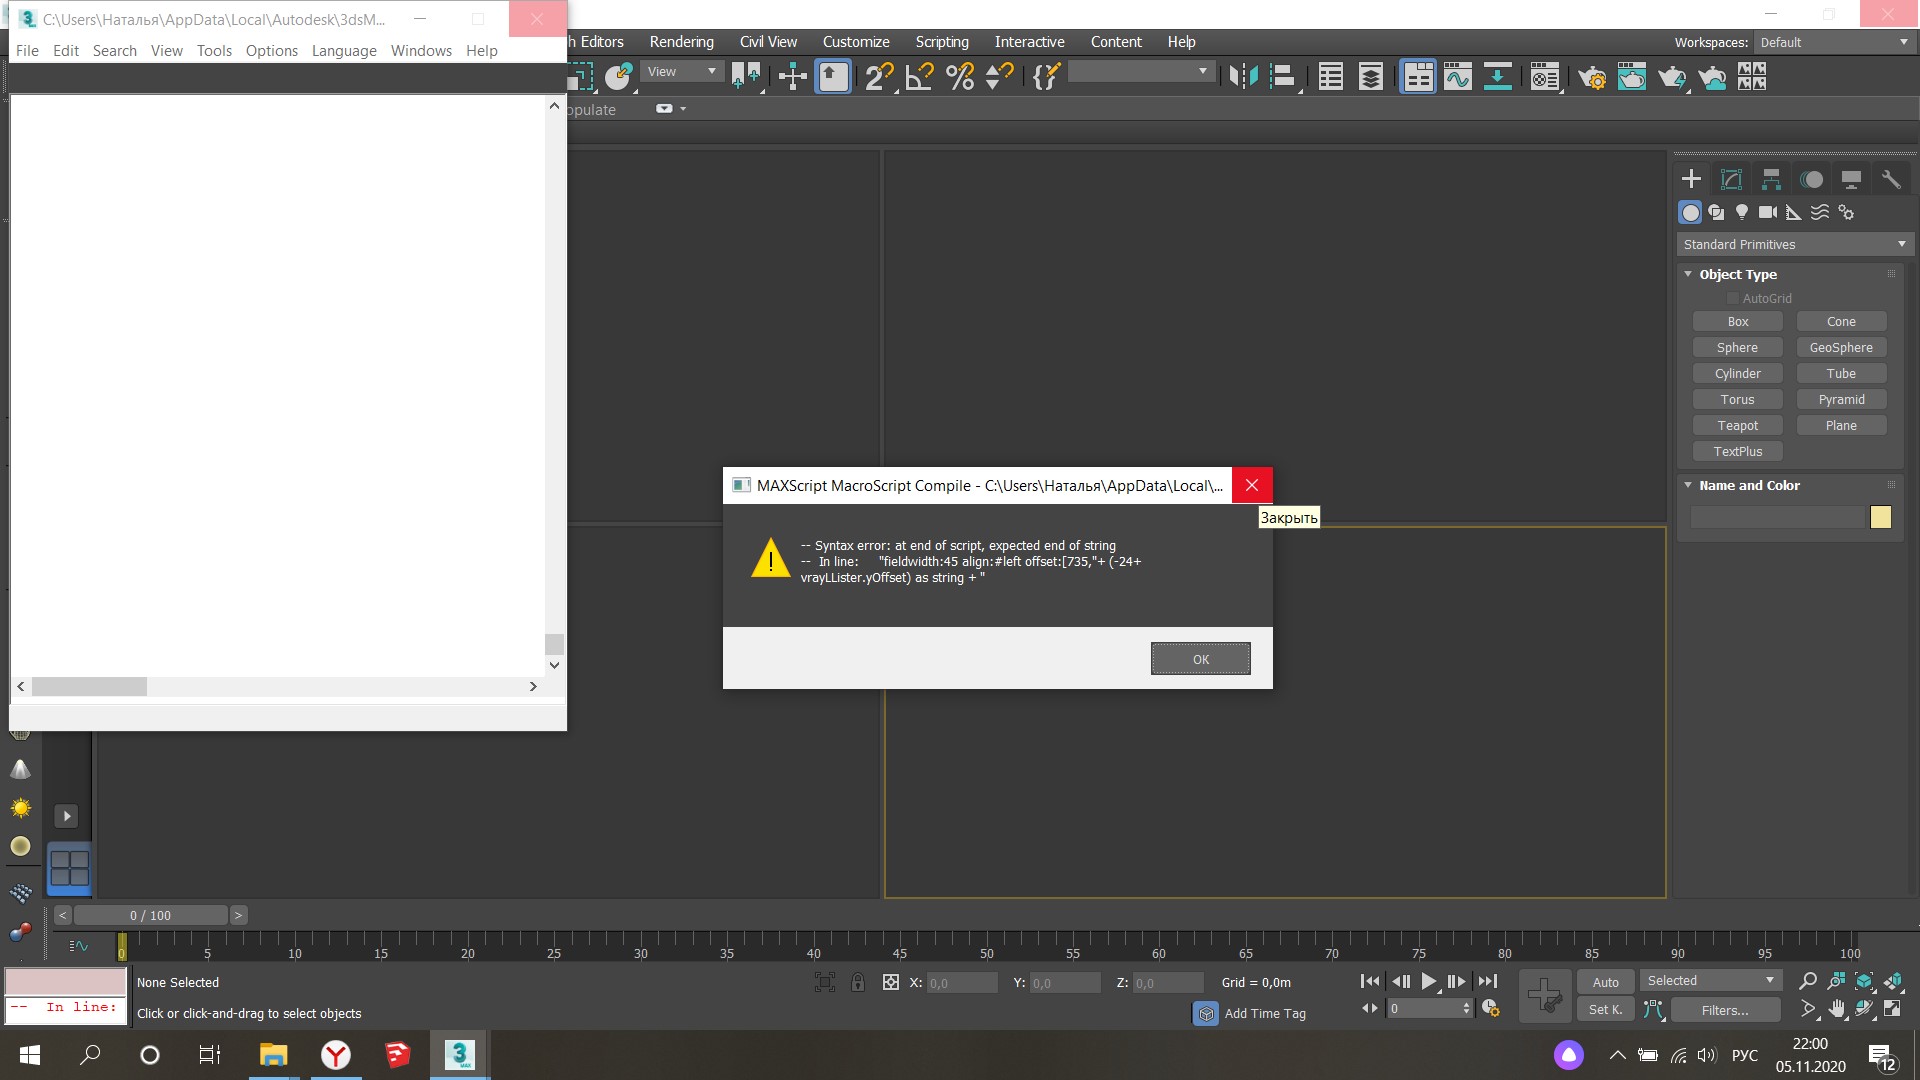Click the GeoSphere primitive button
This screenshot has height=1080, width=1920.
(1841, 348)
